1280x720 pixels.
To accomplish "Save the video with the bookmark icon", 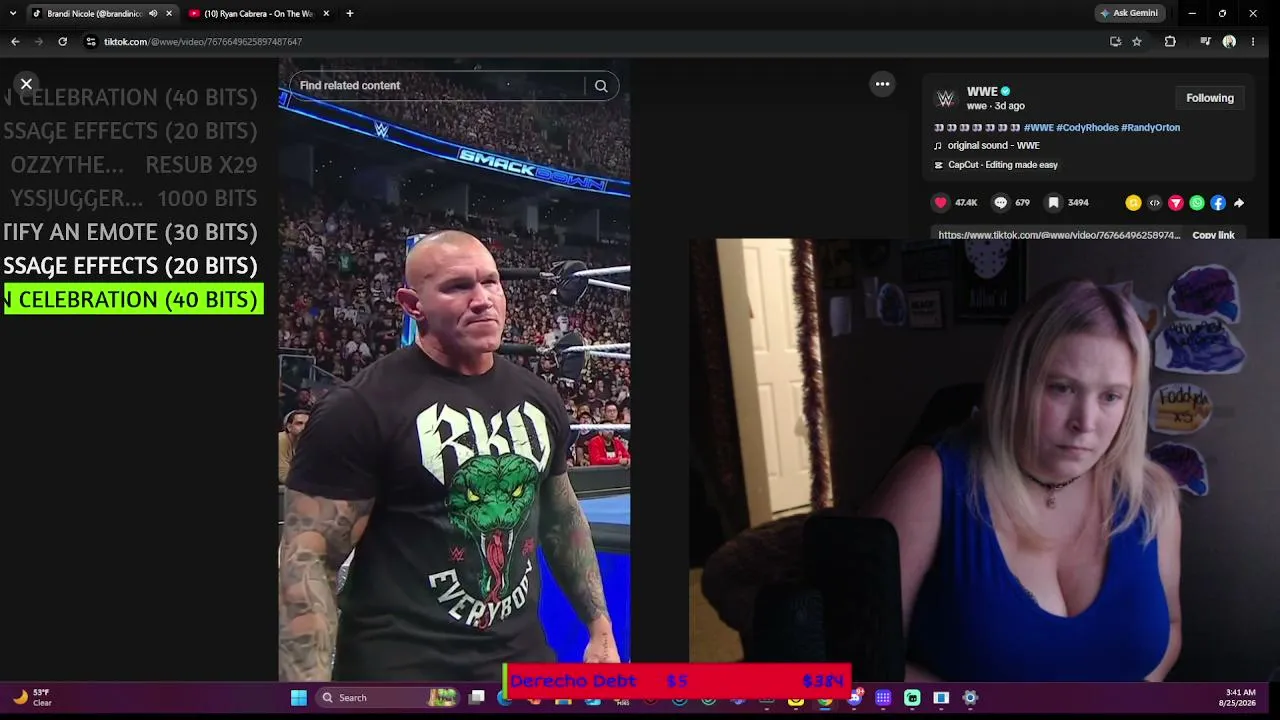I will (1053, 203).
